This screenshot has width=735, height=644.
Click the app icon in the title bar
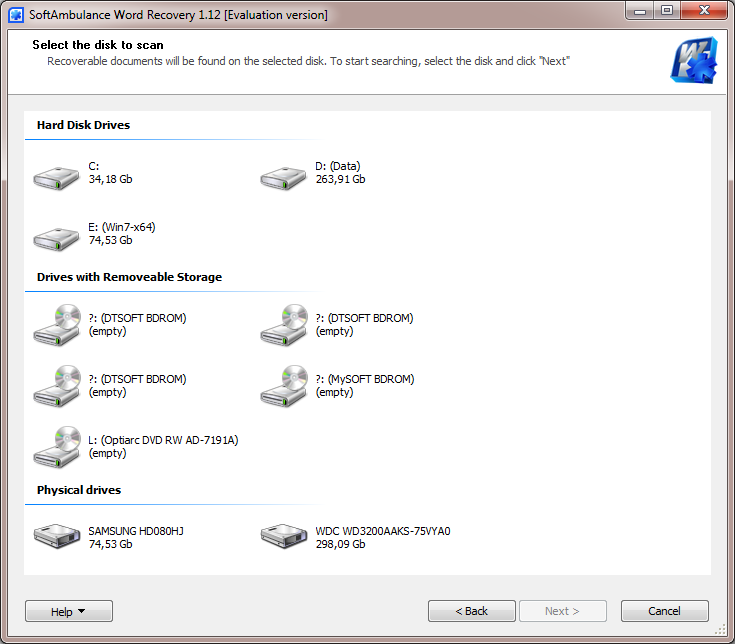(x=16, y=15)
